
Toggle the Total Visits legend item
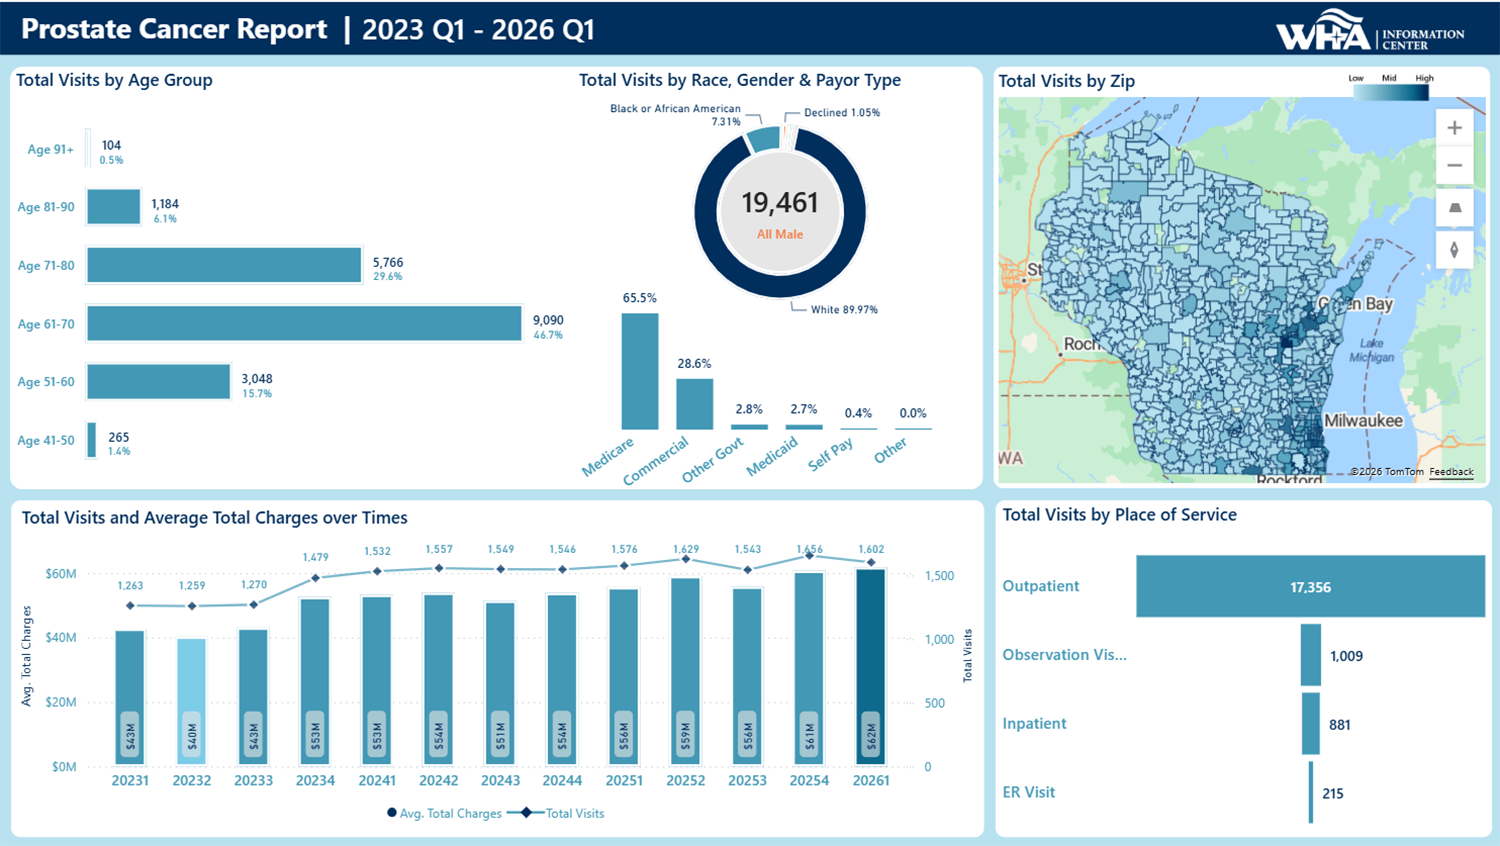(556, 813)
